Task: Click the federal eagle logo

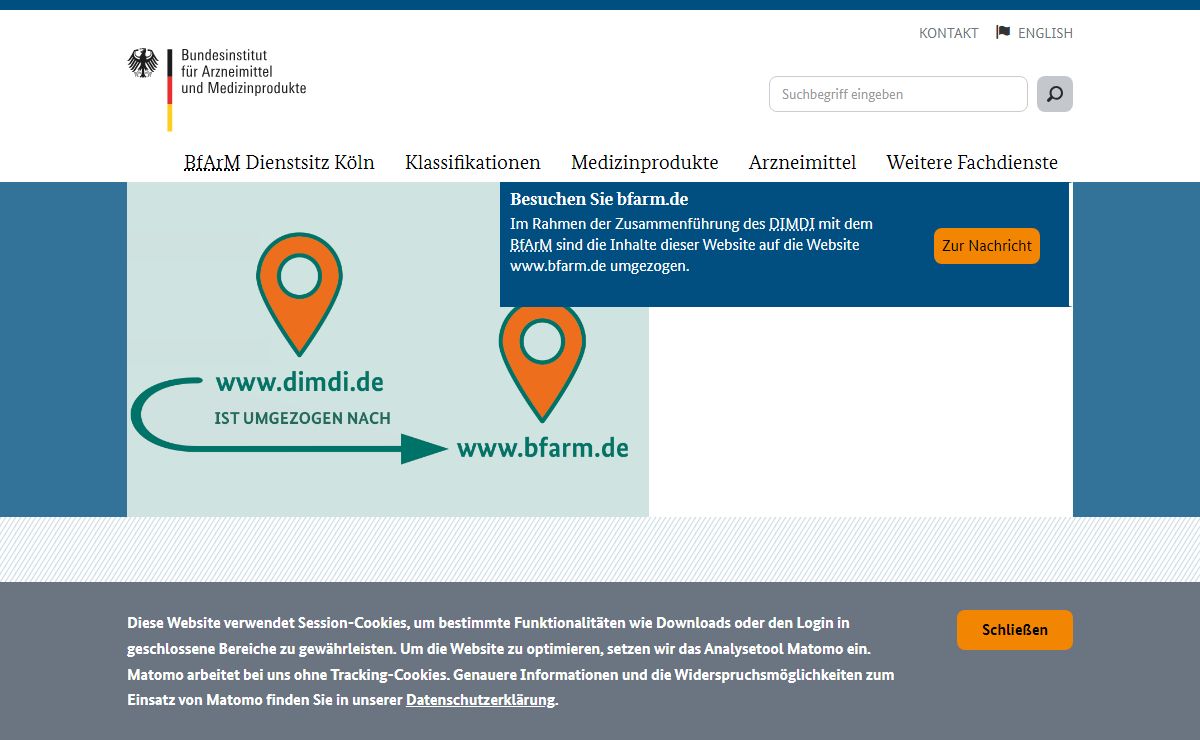Action: click(x=143, y=64)
